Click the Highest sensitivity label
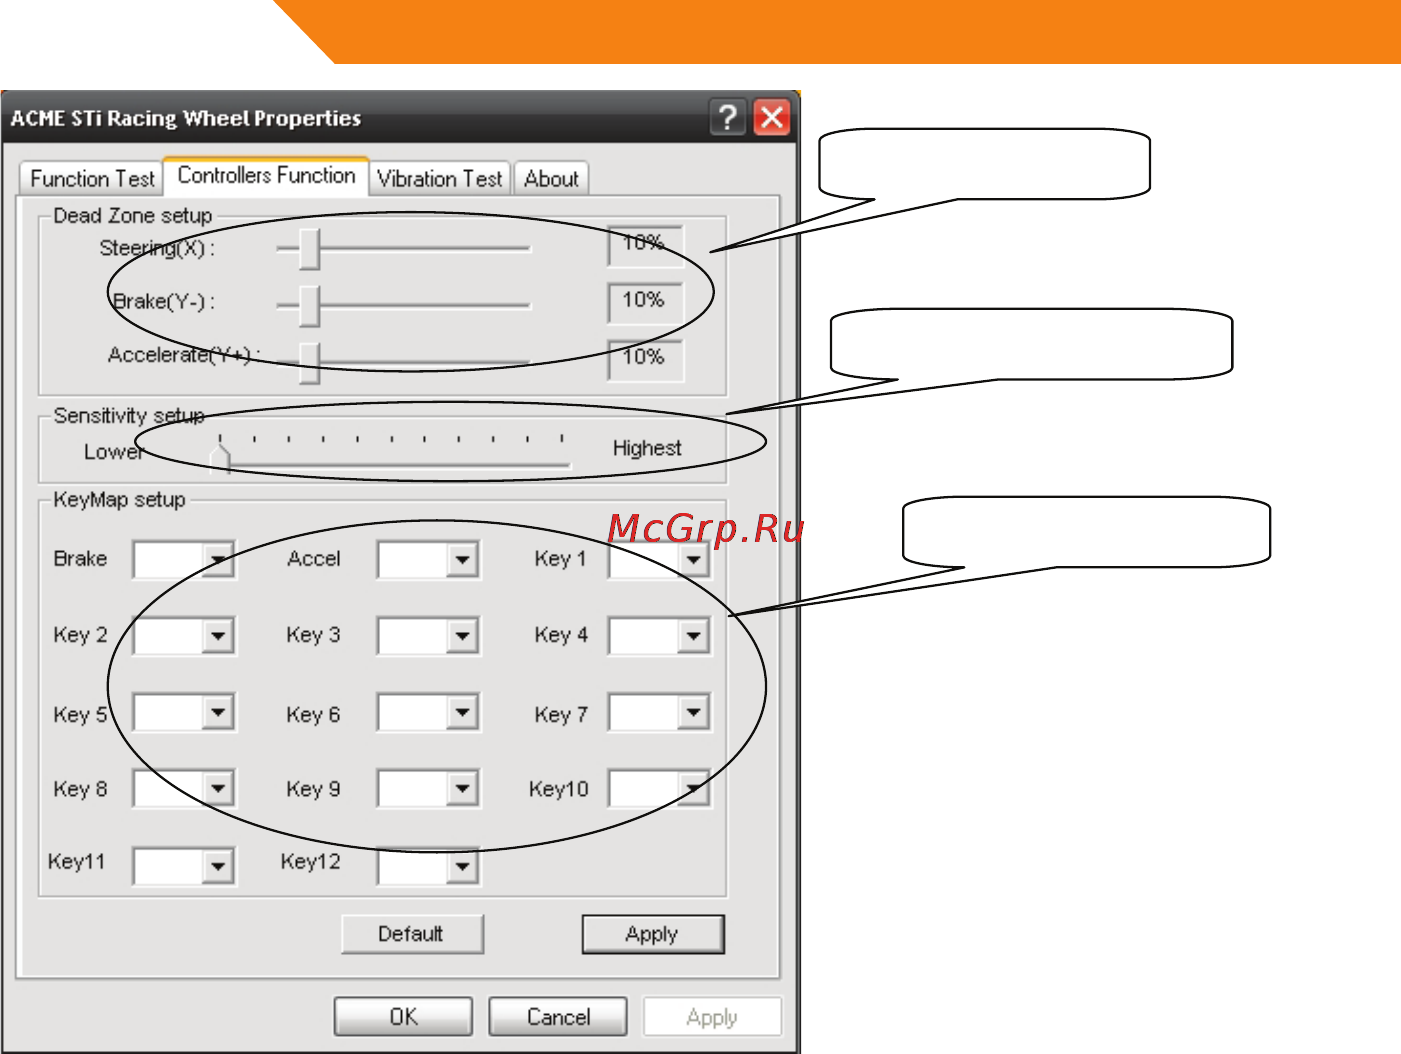The width and height of the screenshot is (1401, 1054). (647, 448)
